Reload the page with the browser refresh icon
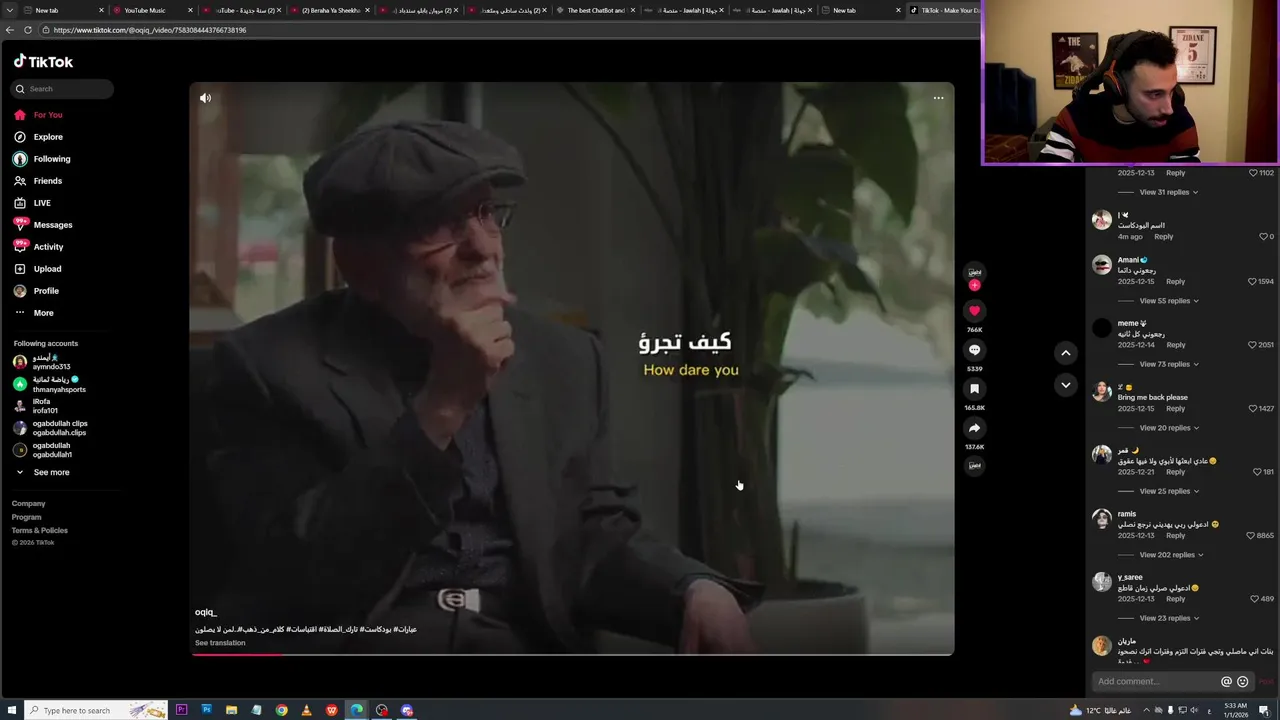Viewport: 1280px width, 720px height. tap(28, 30)
